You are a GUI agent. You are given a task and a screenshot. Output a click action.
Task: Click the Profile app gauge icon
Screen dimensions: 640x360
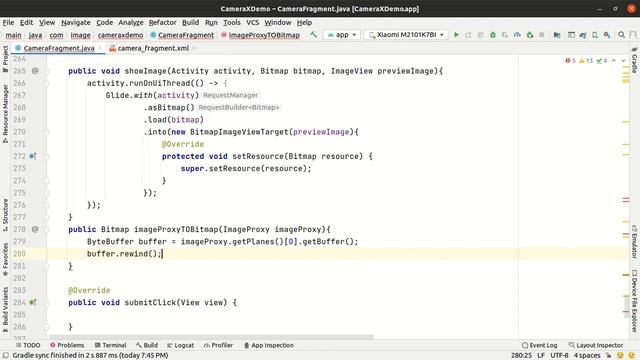517,35
